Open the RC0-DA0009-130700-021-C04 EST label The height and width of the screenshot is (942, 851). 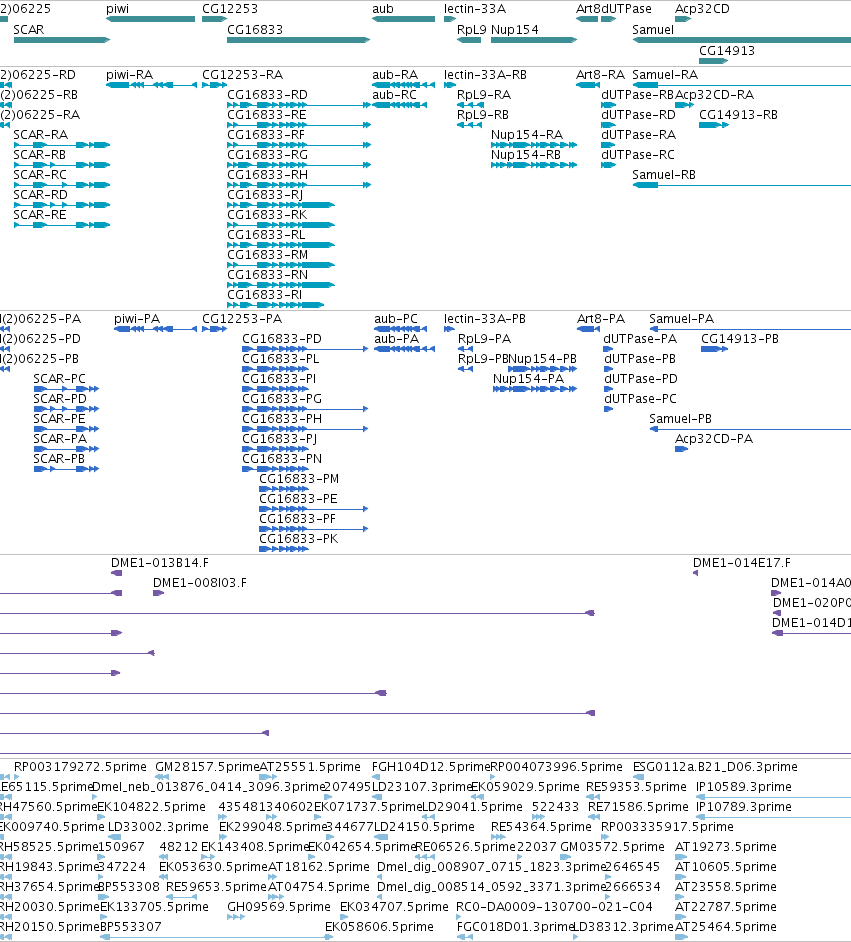click(x=554, y=907)
